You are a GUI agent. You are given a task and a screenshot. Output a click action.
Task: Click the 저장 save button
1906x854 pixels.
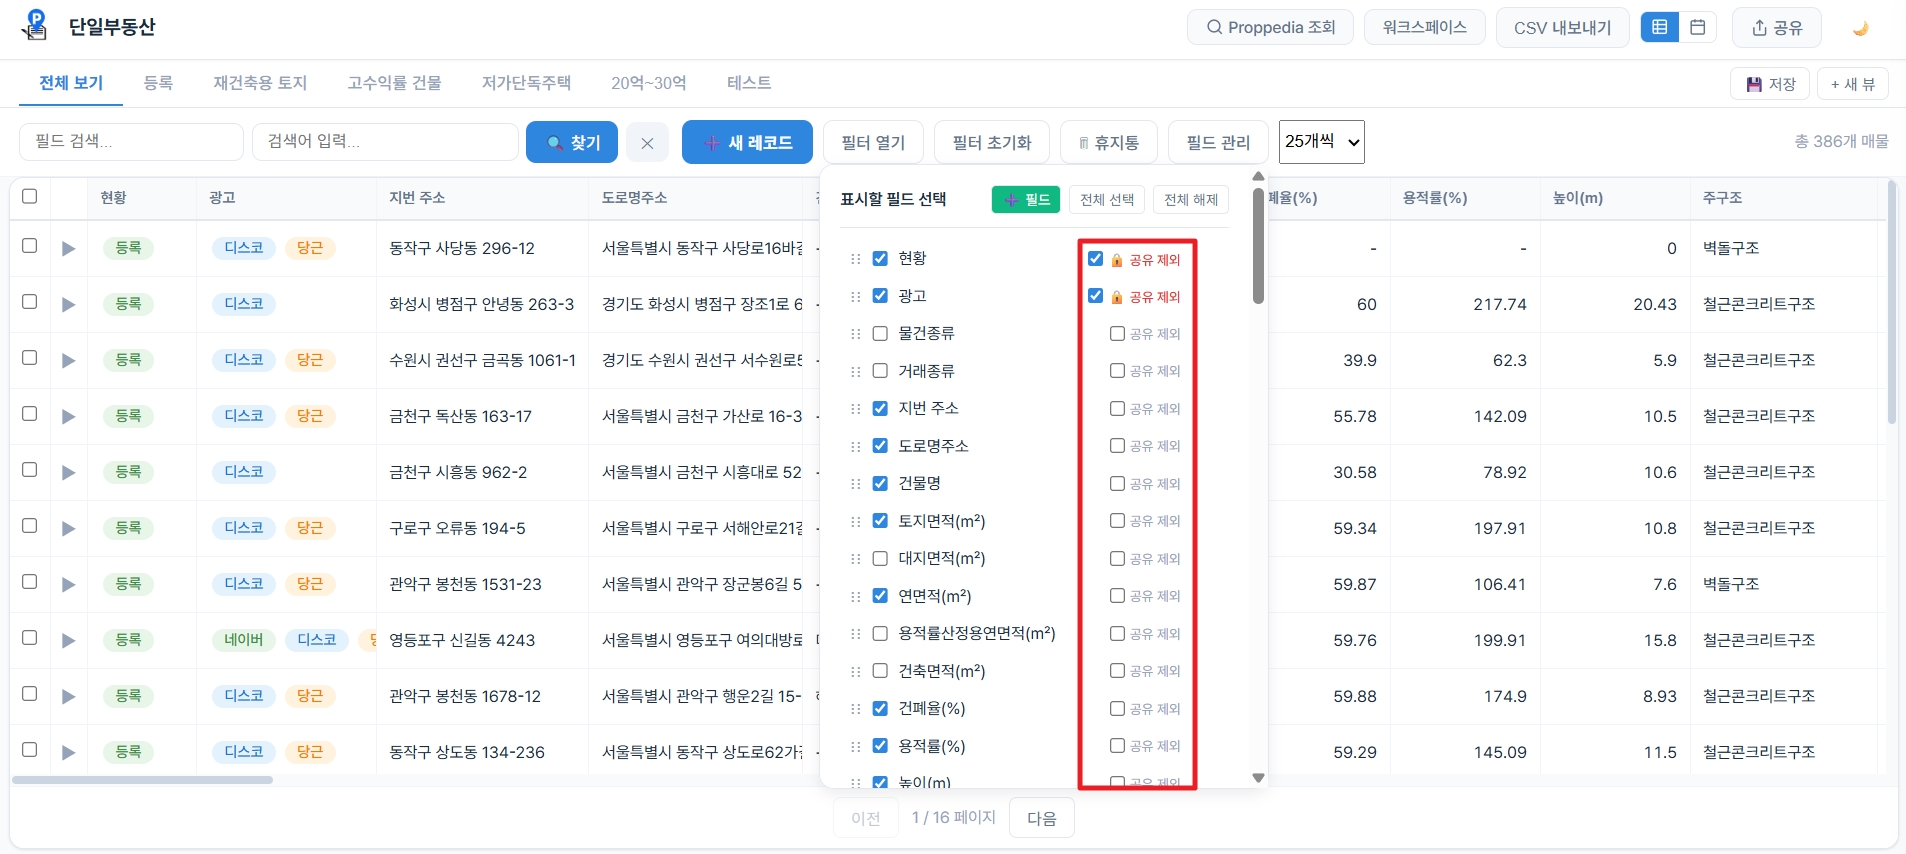click(x=1771, y=84)
